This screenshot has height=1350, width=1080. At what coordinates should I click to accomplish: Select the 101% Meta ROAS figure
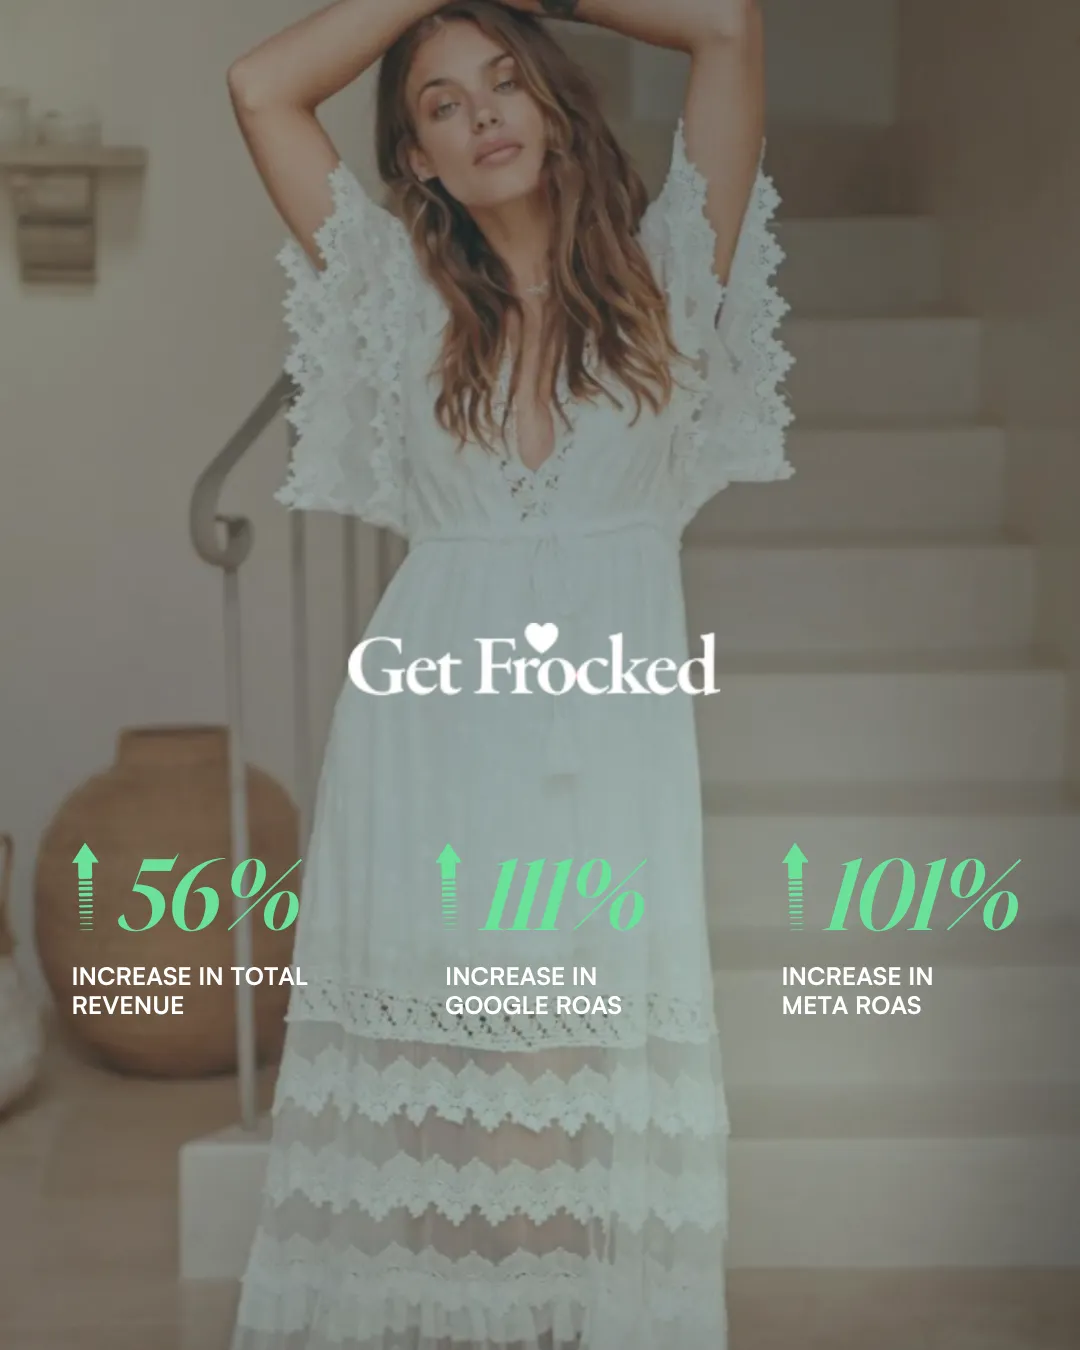point(922,895)
